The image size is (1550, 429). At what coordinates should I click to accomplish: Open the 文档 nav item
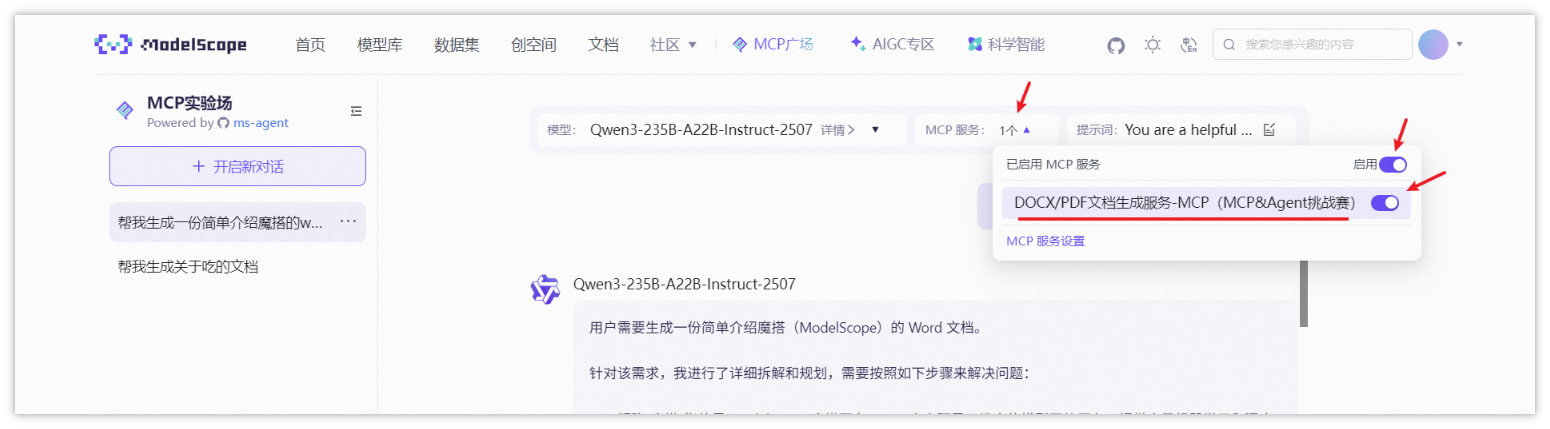click(x=603, y=45)
